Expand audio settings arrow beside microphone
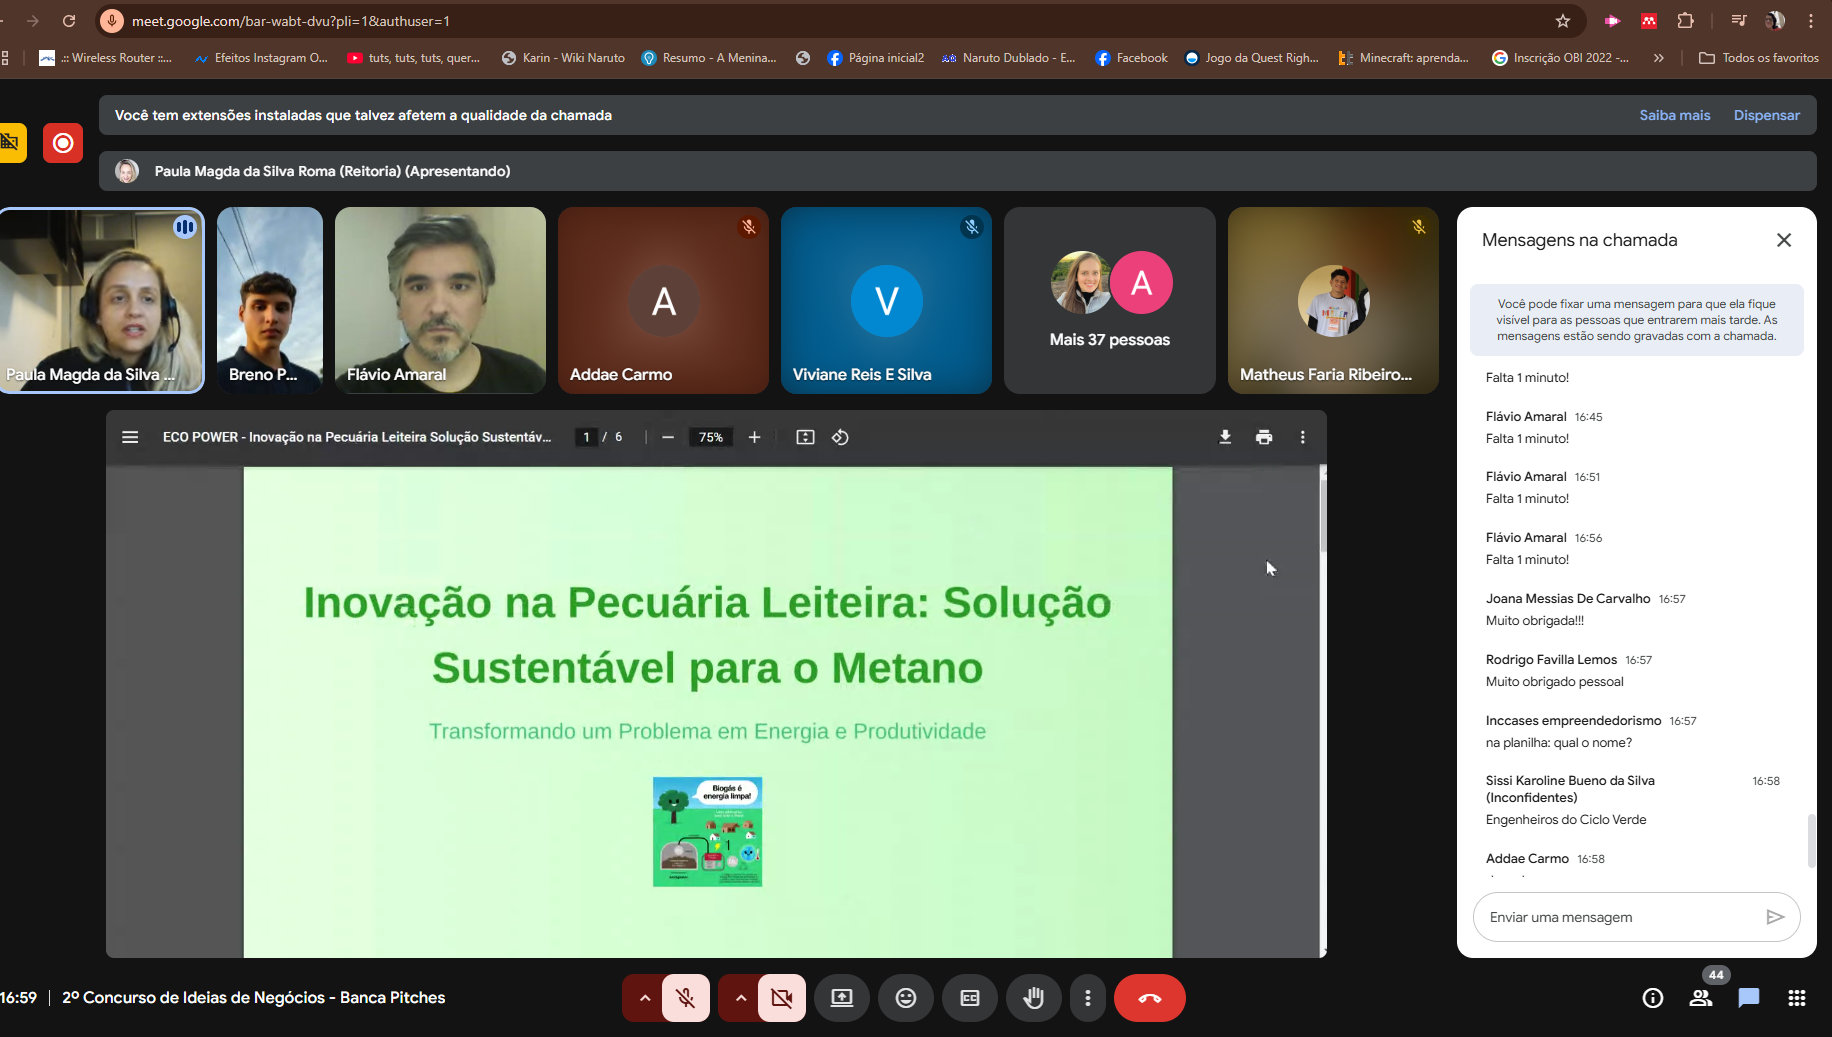 coord(645,998)
